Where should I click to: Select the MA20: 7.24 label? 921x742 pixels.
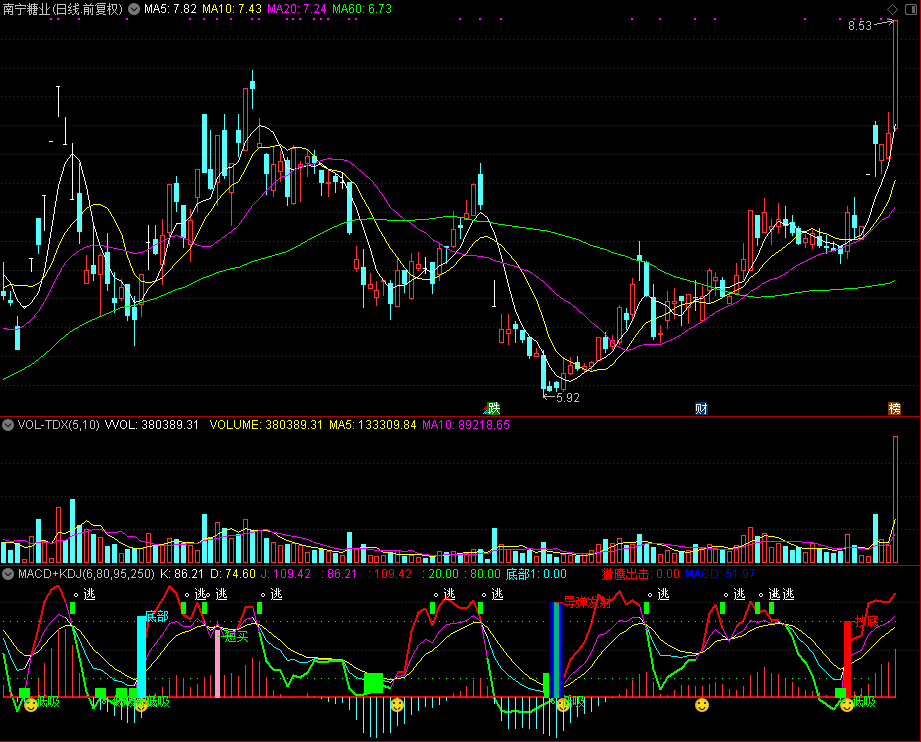[x=297, y=9]
